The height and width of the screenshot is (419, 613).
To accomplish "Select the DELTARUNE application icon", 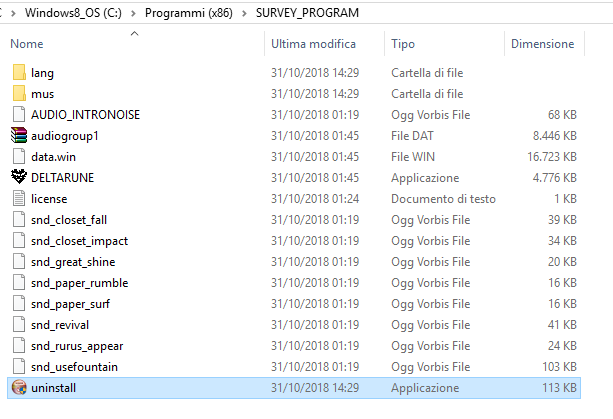I will (19, 177).
